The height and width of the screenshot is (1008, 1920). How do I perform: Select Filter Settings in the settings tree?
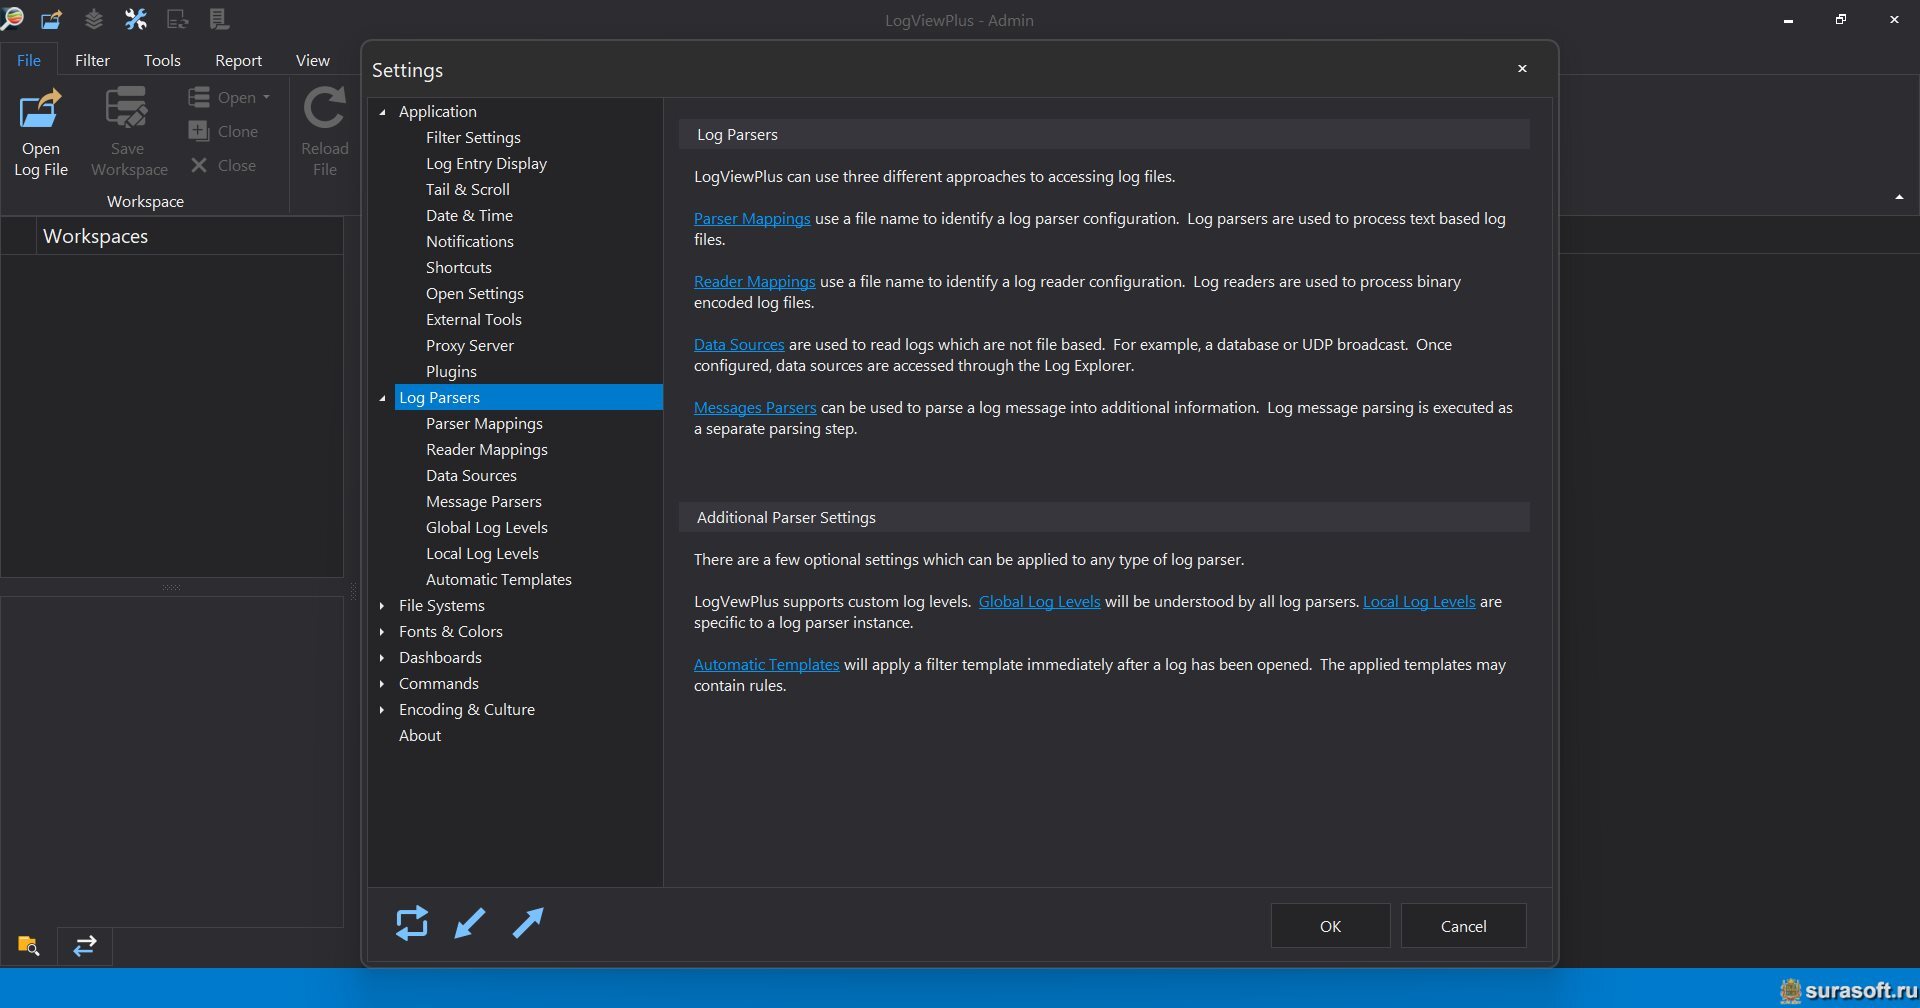[x=473, y=137]
